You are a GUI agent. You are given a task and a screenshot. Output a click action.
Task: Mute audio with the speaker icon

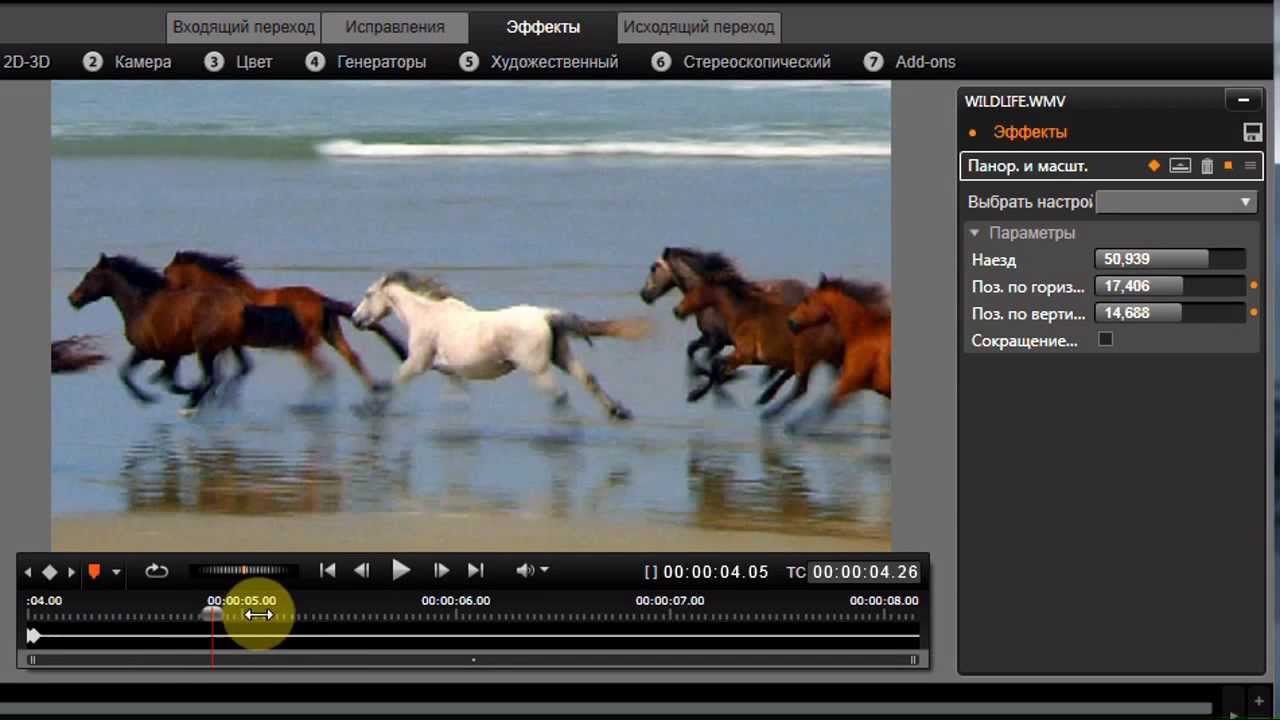(525, 570)
